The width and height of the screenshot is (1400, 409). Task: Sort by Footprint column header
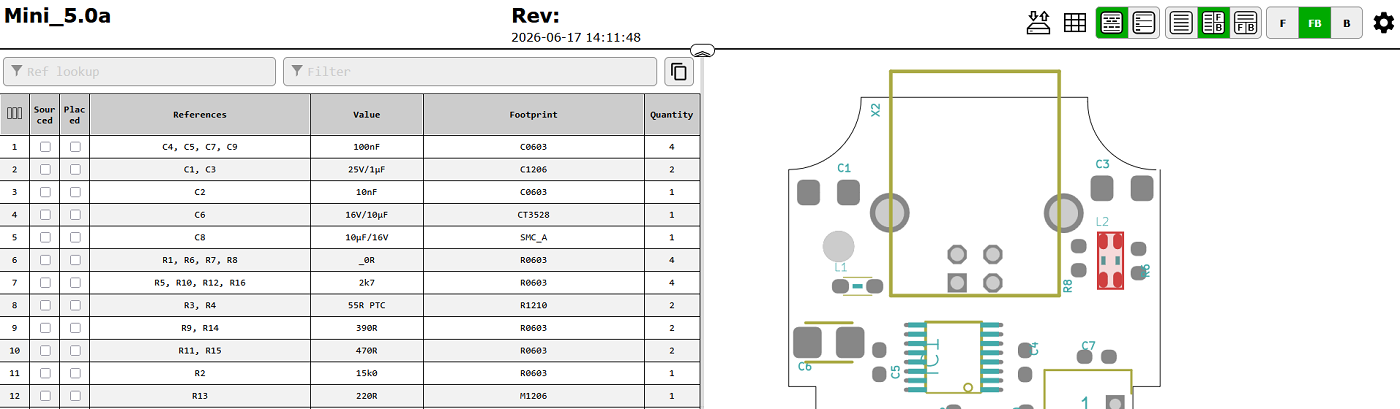coord(534,114)
